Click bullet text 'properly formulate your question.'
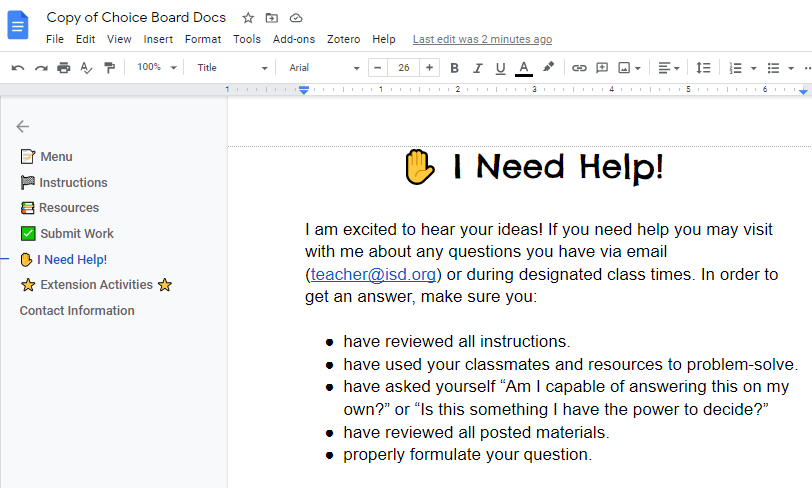The image size is (812, 488). 468,454
